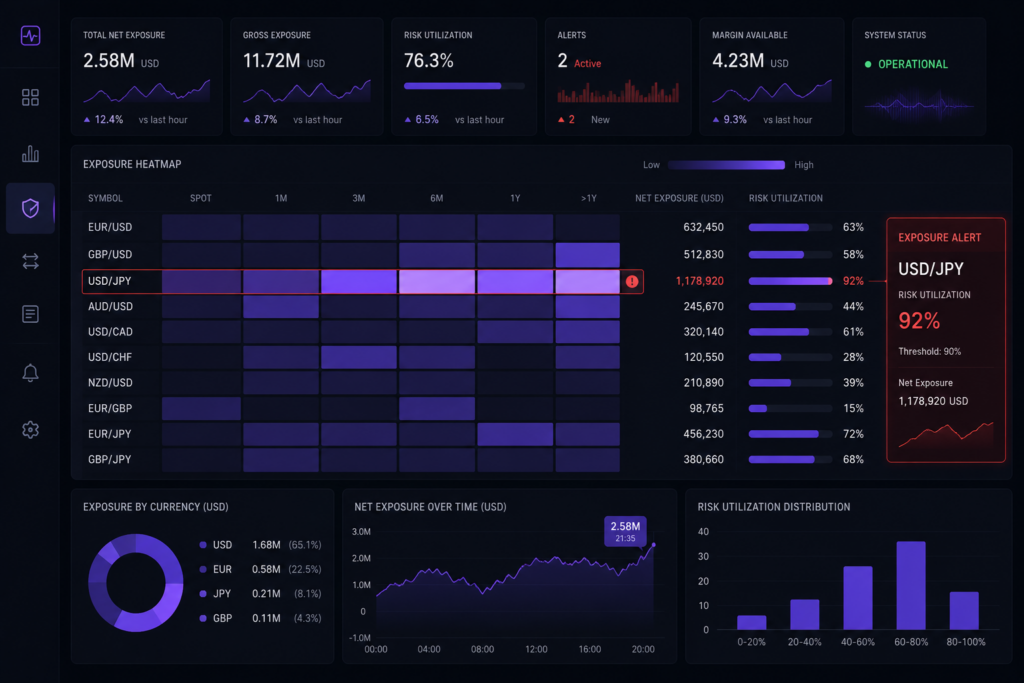Select the shield risk icon in sidebar
Image resolution: width=1024 pixels, height=683 pixels.
30,208
